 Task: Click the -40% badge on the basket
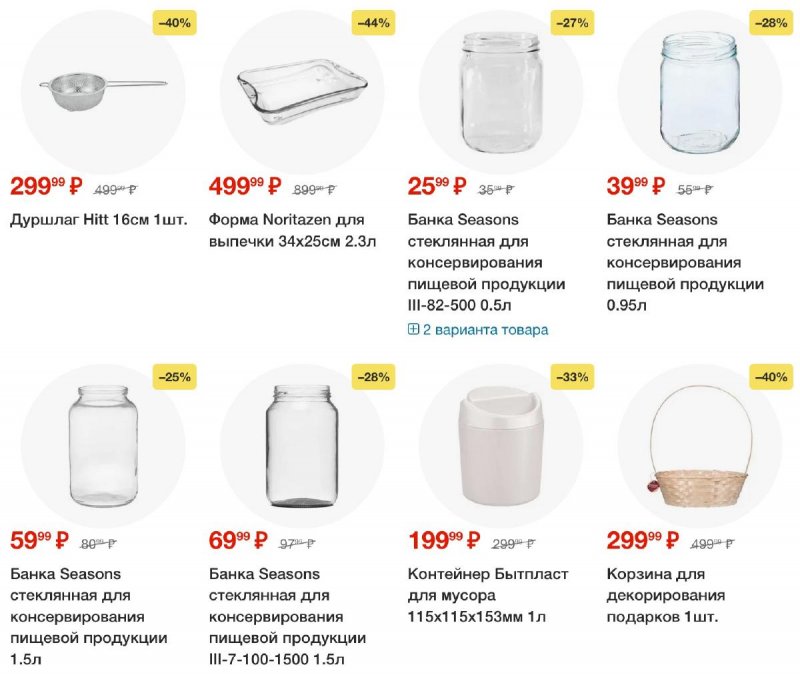click(x=771, y=377)
